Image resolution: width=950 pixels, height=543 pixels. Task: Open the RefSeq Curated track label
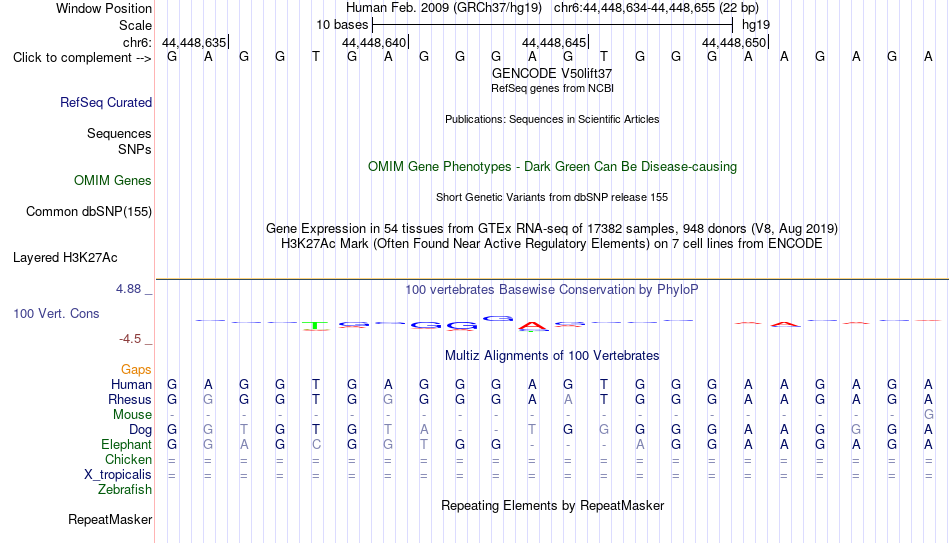click(105, 102)
